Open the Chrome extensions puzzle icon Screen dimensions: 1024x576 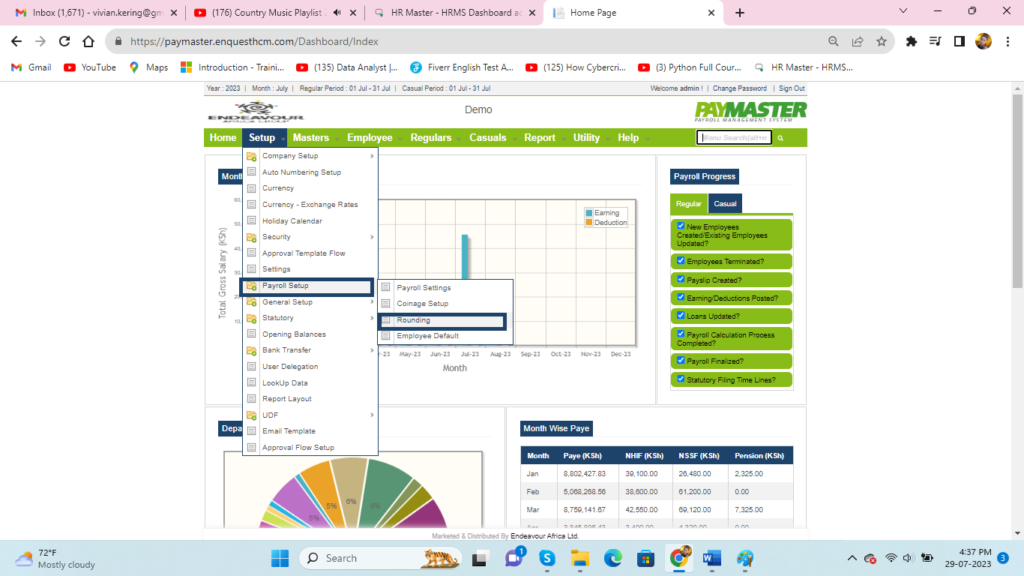click(911, 42)
